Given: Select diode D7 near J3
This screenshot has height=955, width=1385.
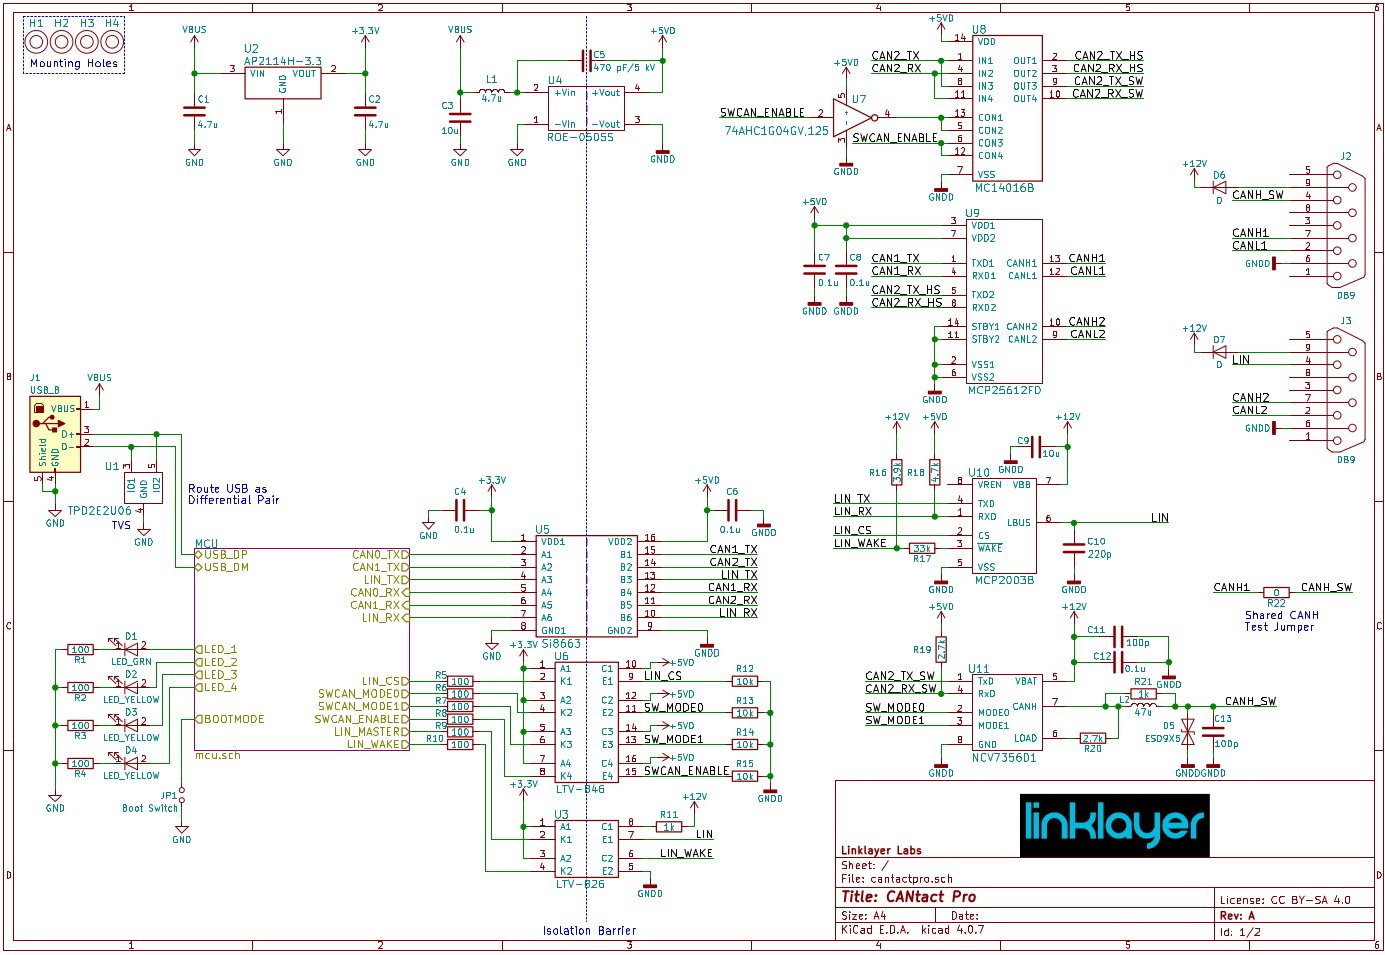Looking at the screenshot, I should point(1219,352).
